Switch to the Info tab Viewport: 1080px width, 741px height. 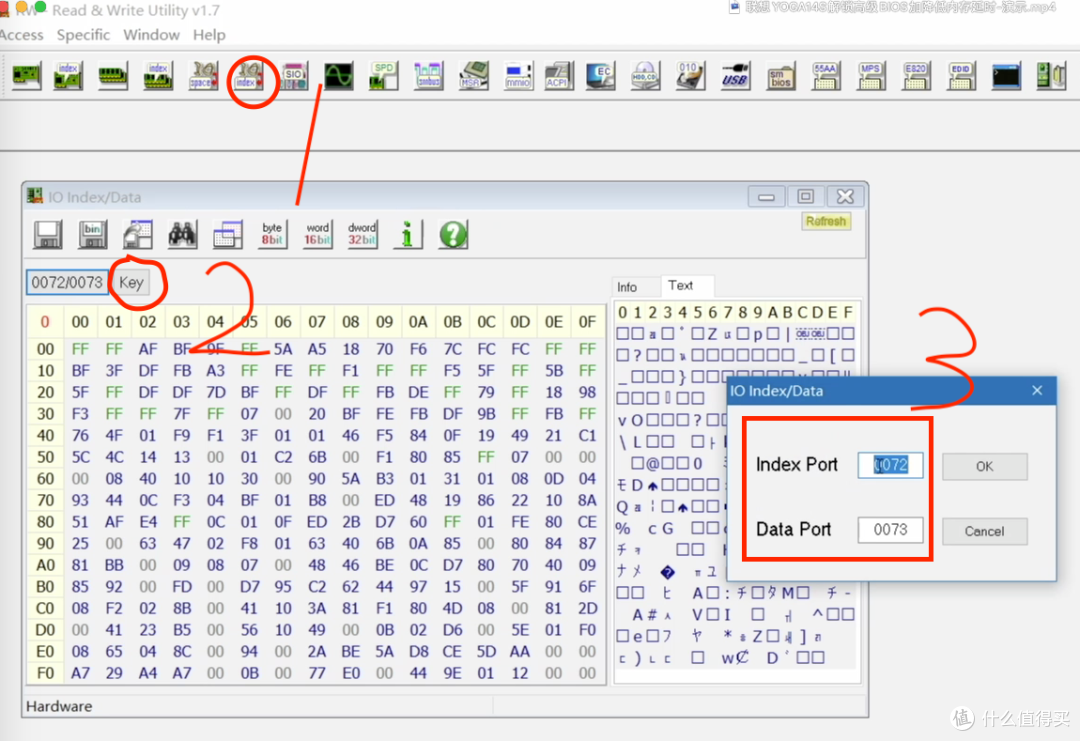627,287
